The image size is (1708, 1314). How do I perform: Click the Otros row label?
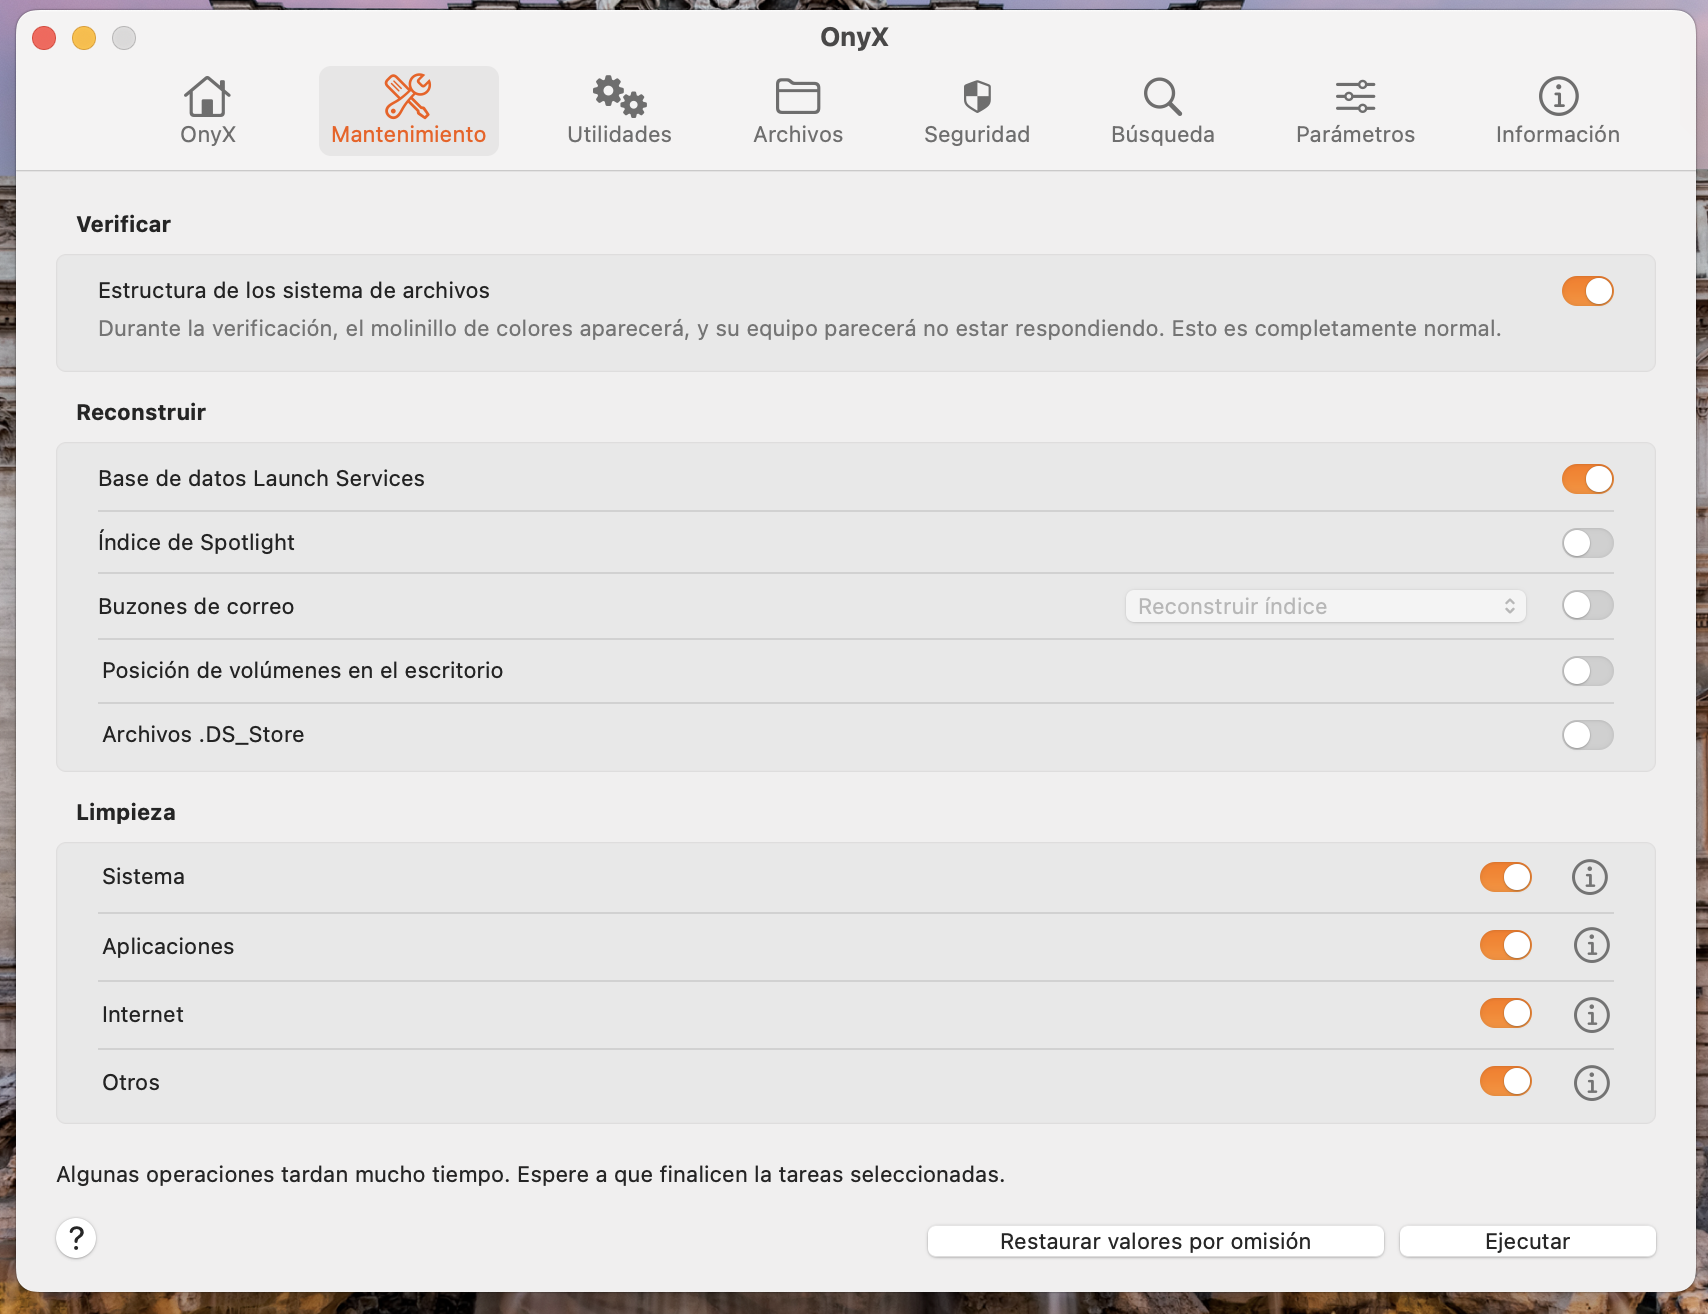click(x=131, y=1082)
